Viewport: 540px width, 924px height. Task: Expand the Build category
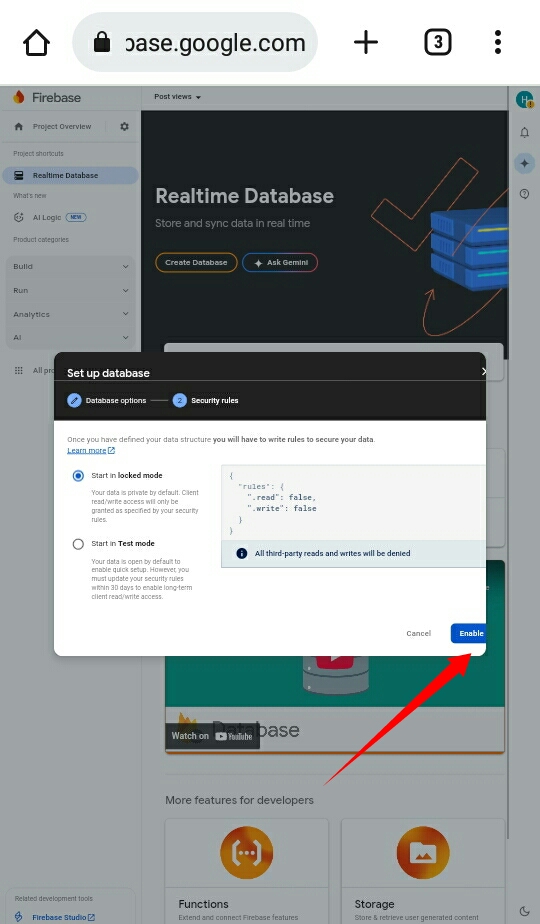pos(71,266)
